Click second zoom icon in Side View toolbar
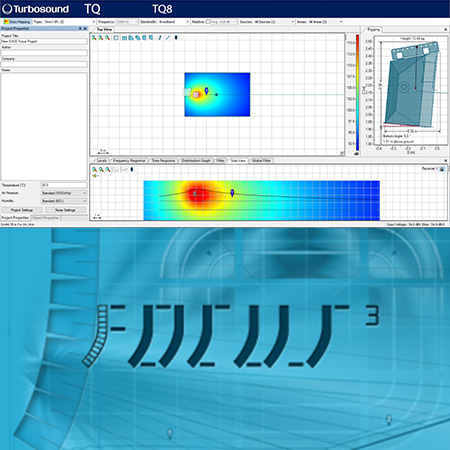 tap(101, 170)
